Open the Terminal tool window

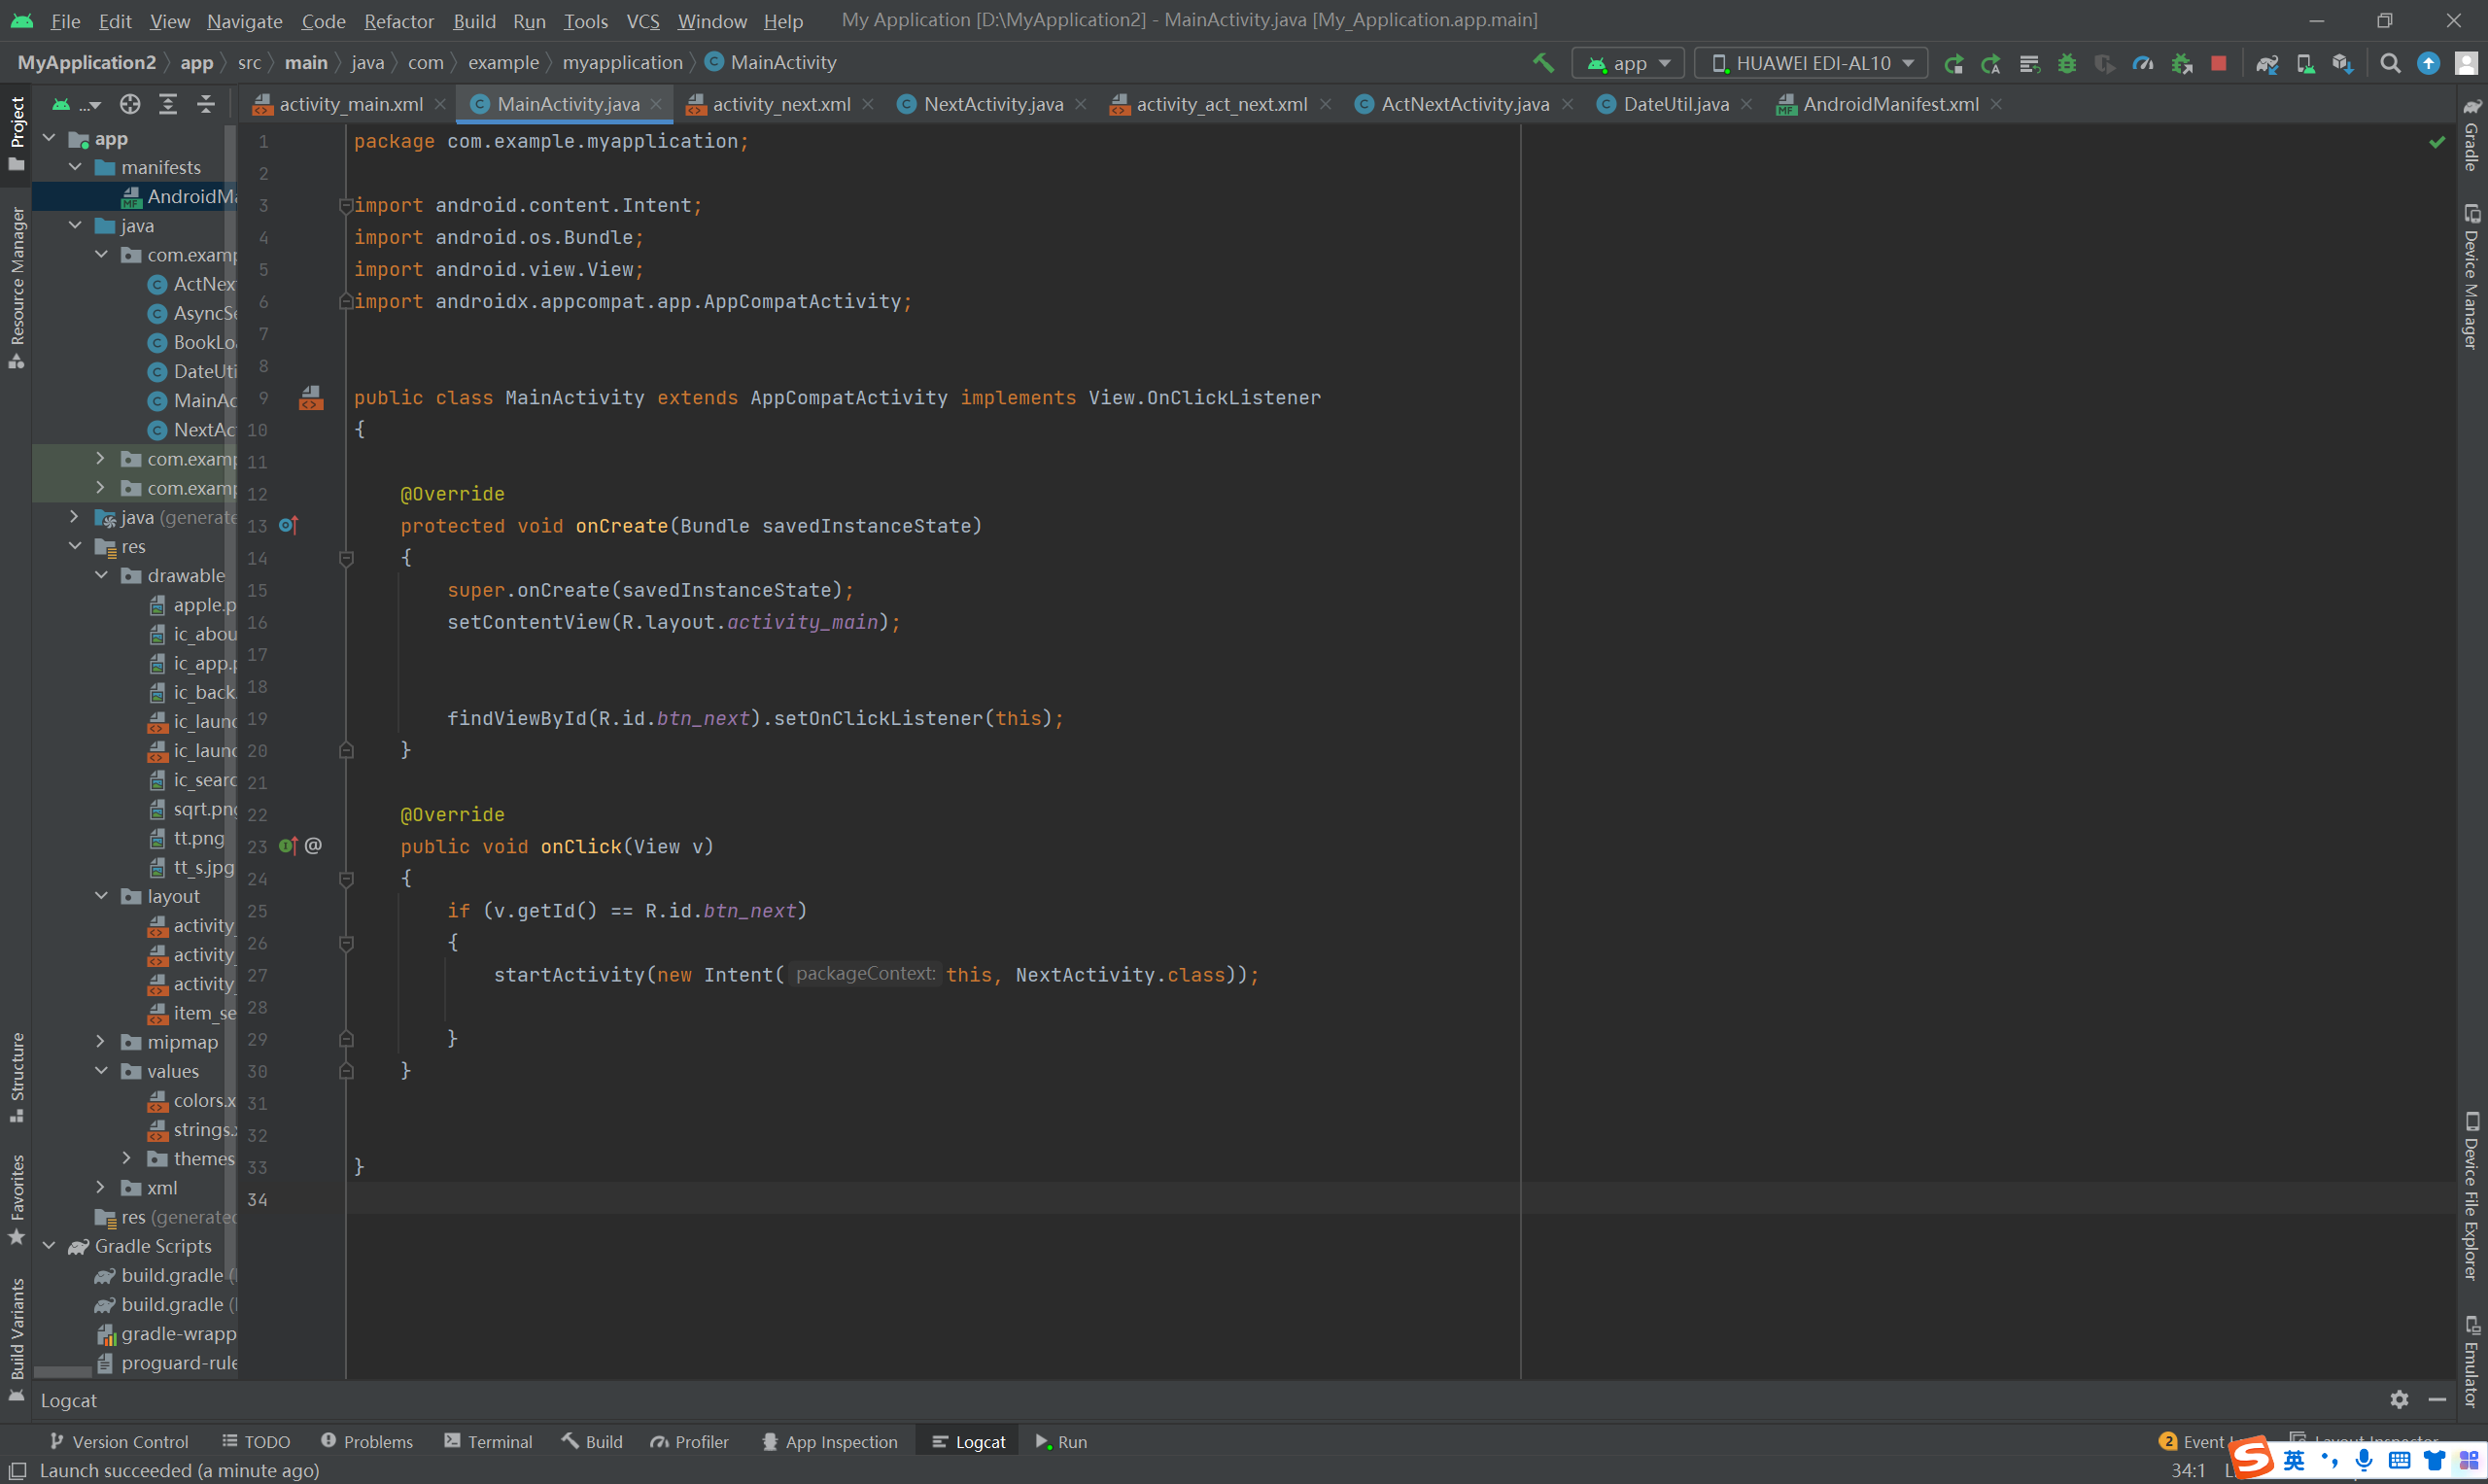tap(488, 1441)
